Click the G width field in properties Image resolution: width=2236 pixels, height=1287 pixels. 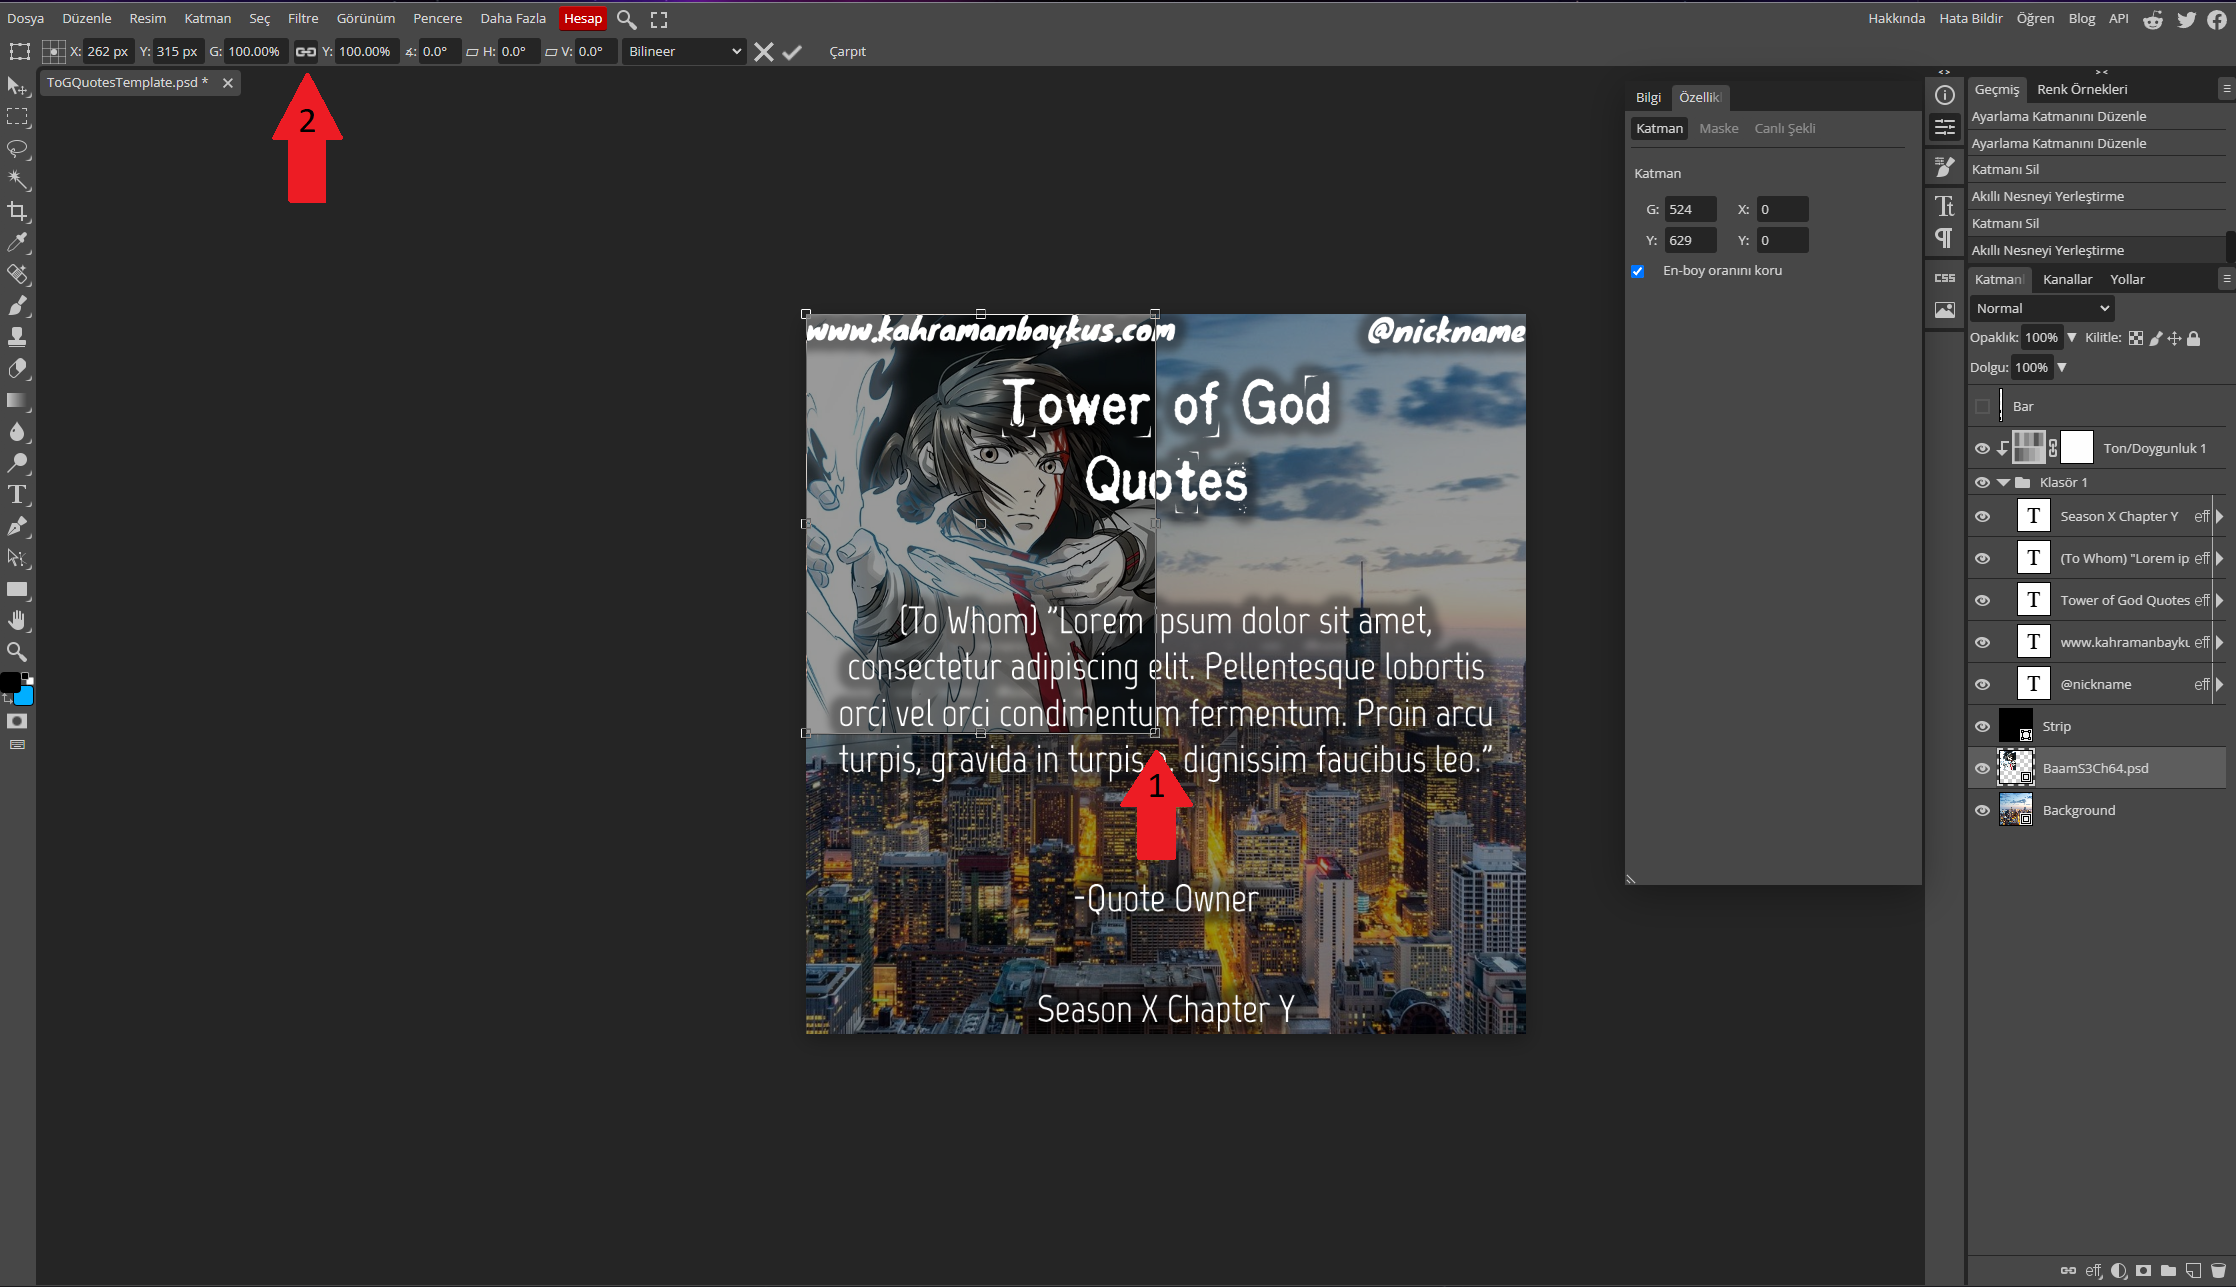click(1690, 209)
